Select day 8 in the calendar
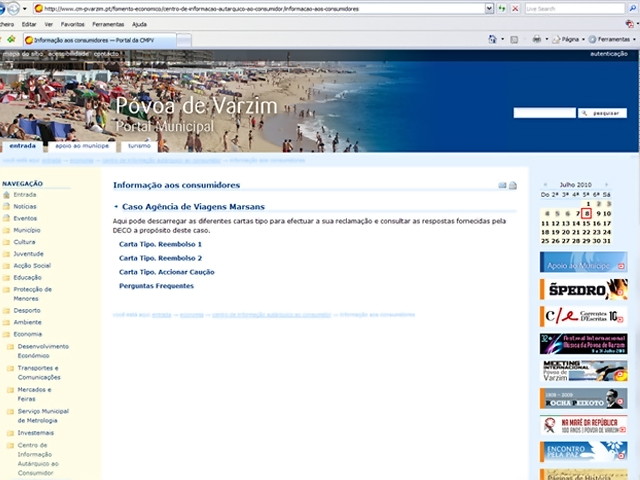 click(587, 213)
